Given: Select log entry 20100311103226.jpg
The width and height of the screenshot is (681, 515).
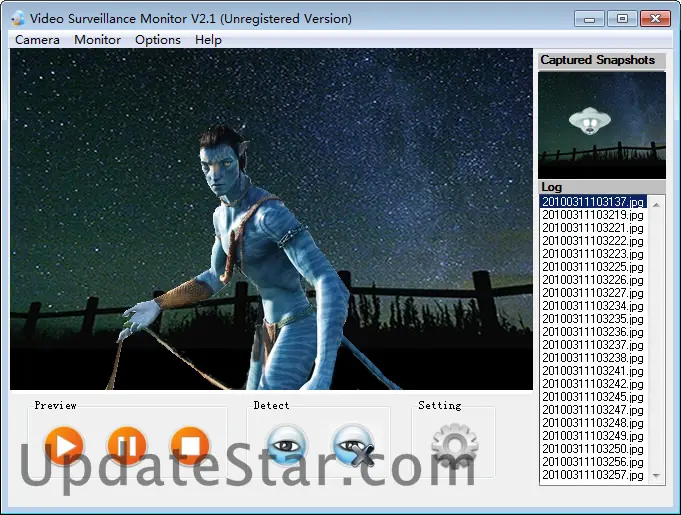Looking at the screenshot, I should pos(593,280).
